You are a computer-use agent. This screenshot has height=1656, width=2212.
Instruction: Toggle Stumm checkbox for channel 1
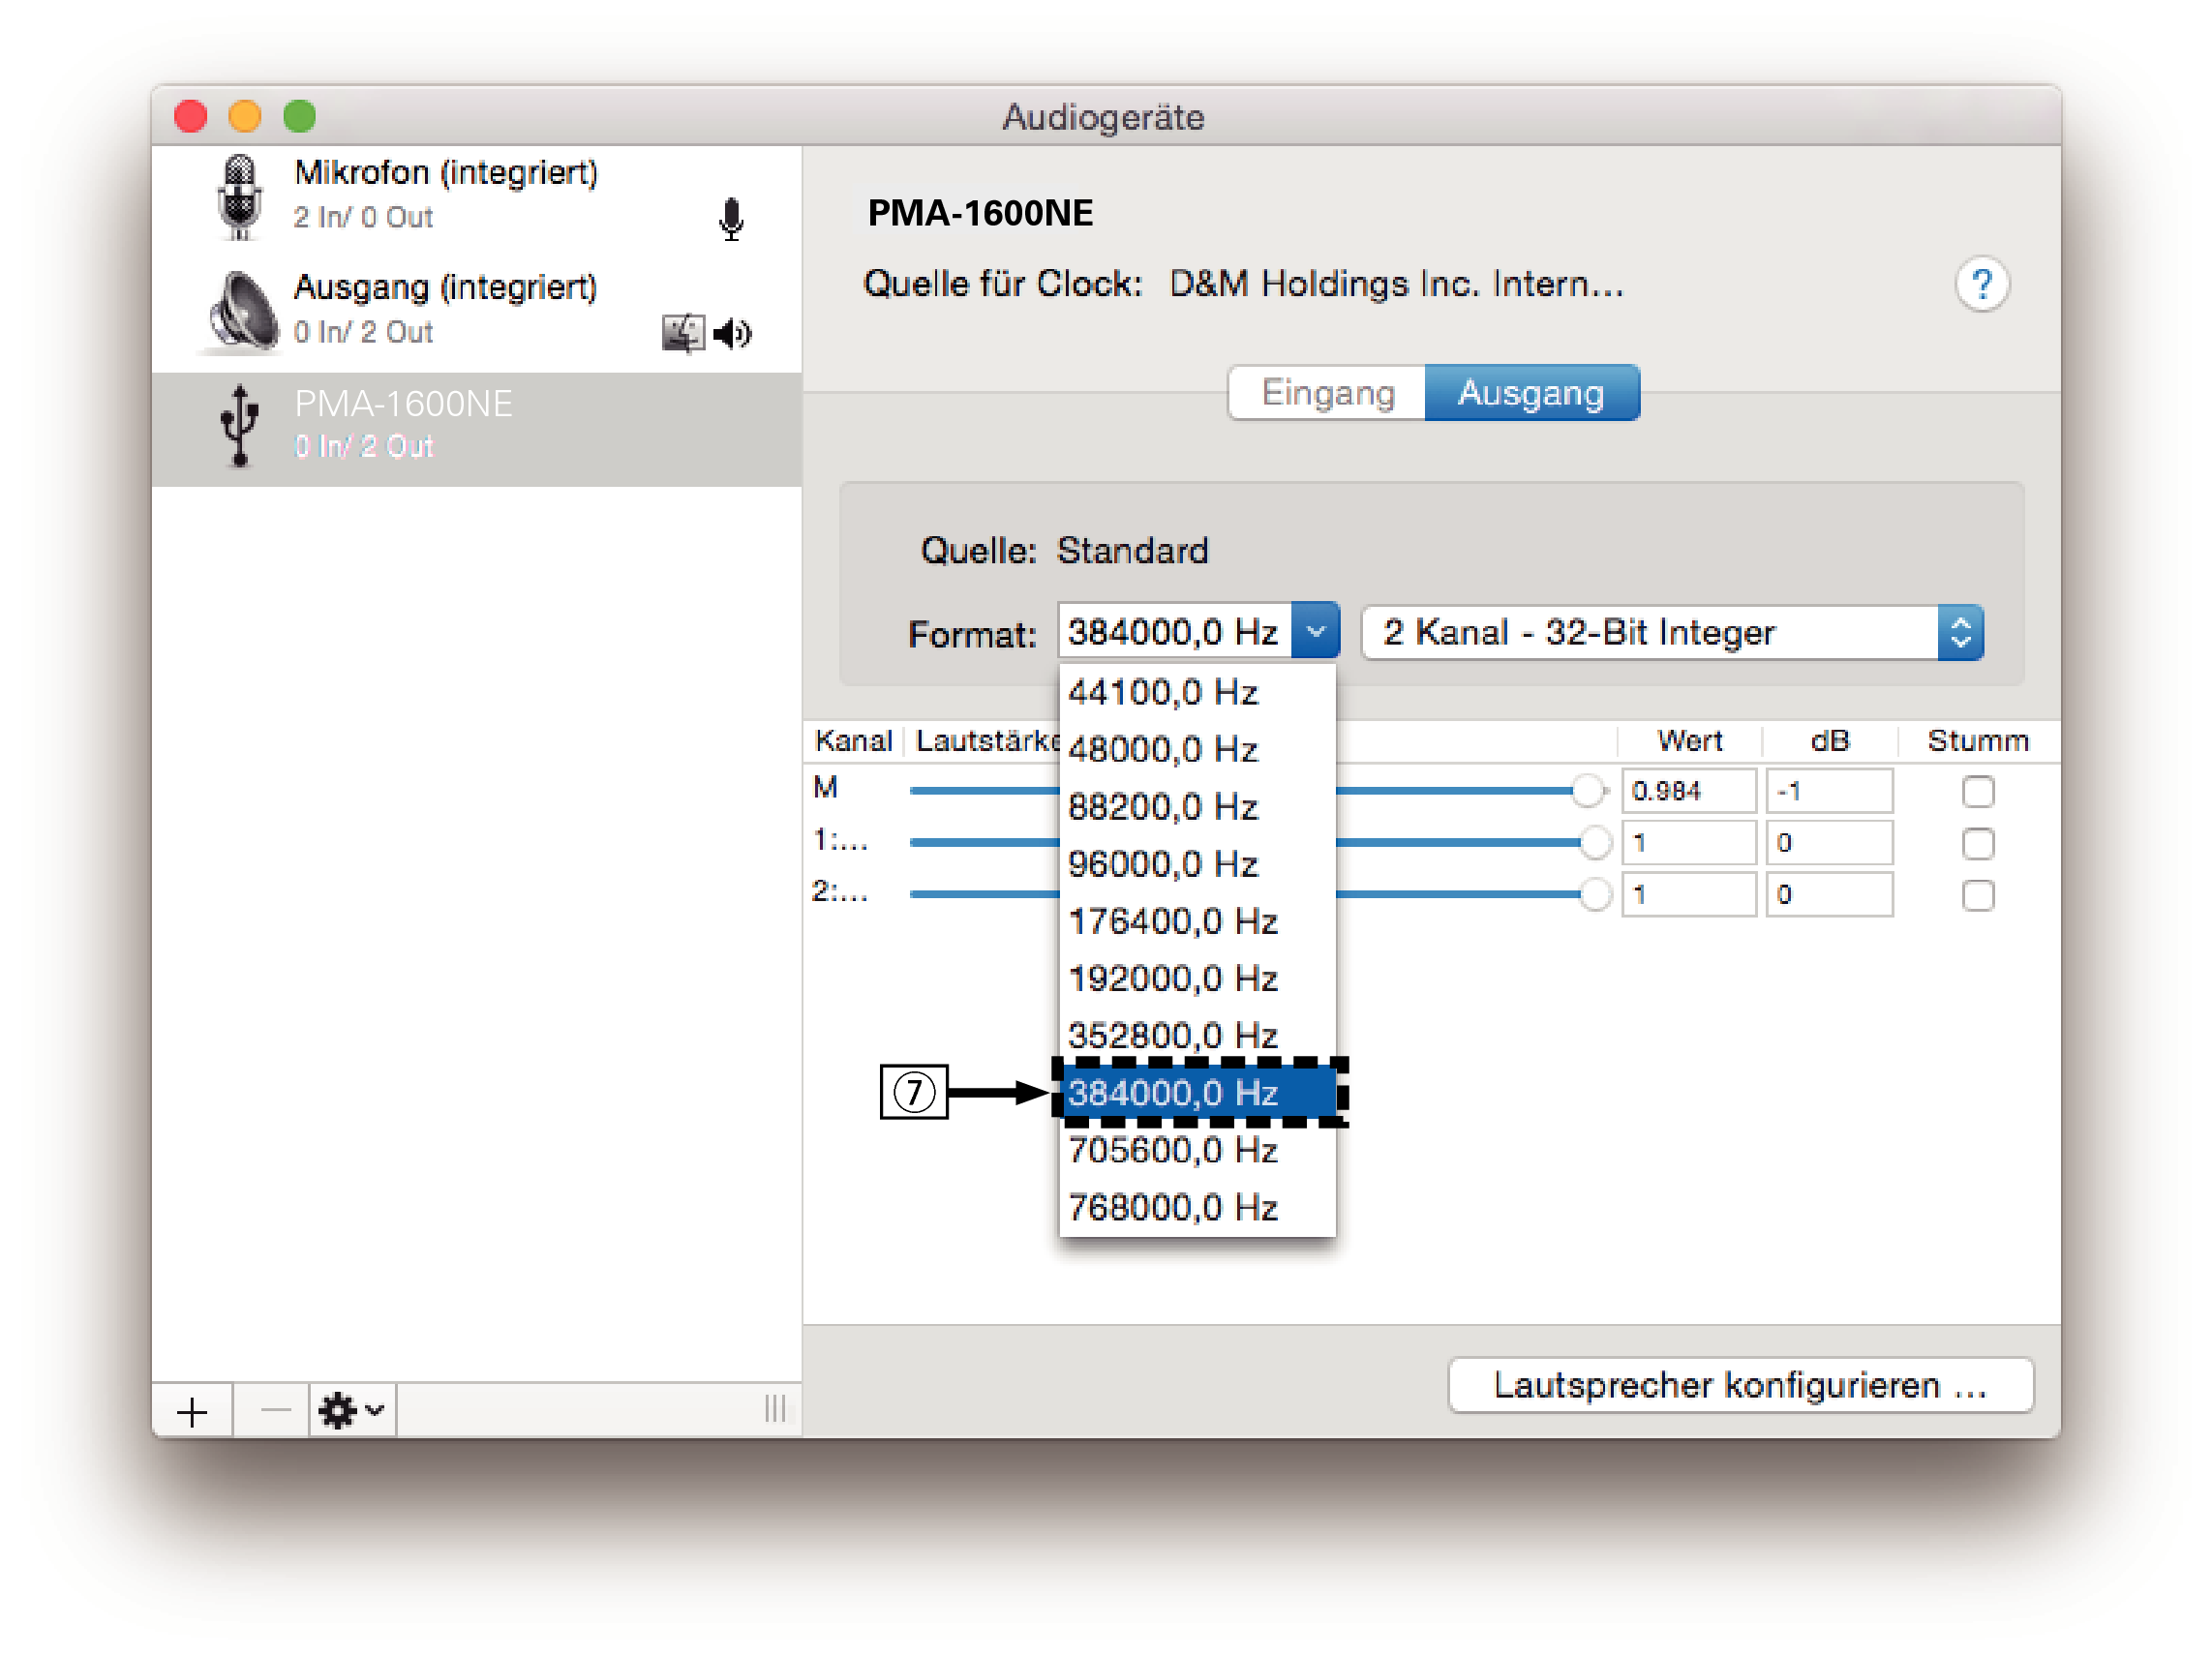(x=1977, y=843)
